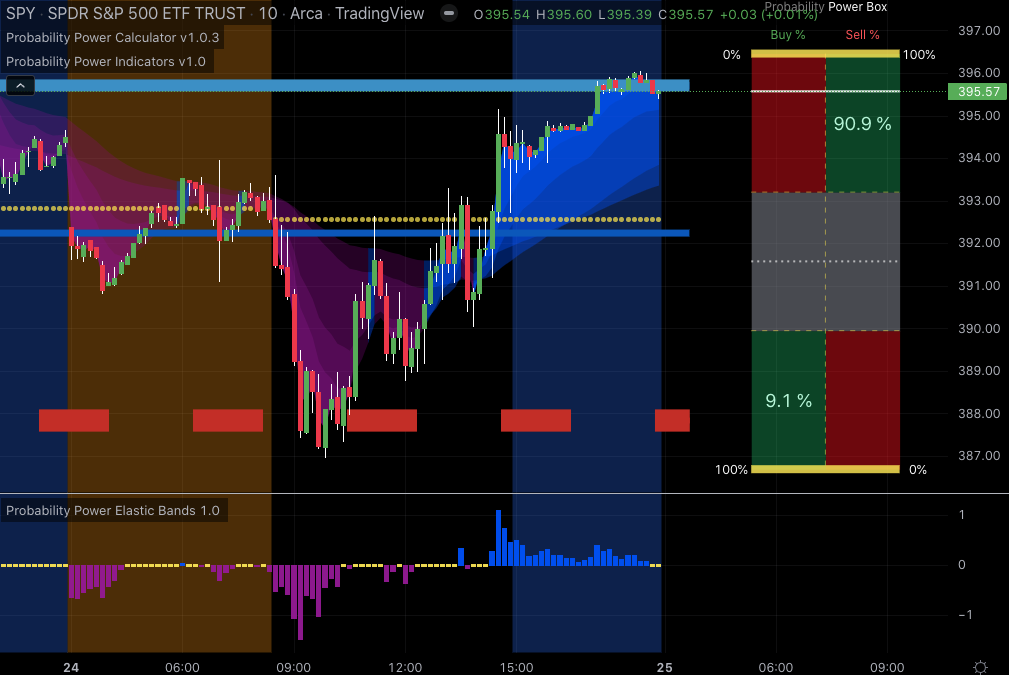Click the 9.1 % buy probability zone
The height and width of the screenshot is (675, 1009).
pos(788,400)
